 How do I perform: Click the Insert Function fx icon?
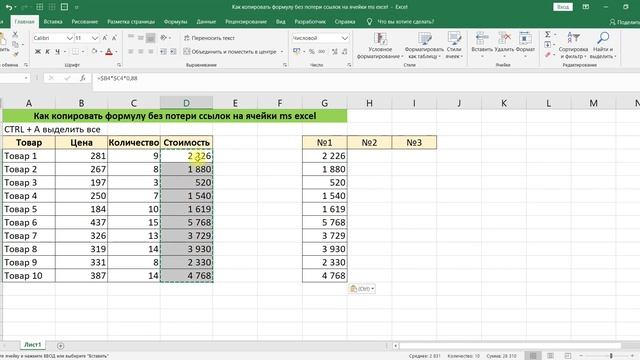click(83, 78)
